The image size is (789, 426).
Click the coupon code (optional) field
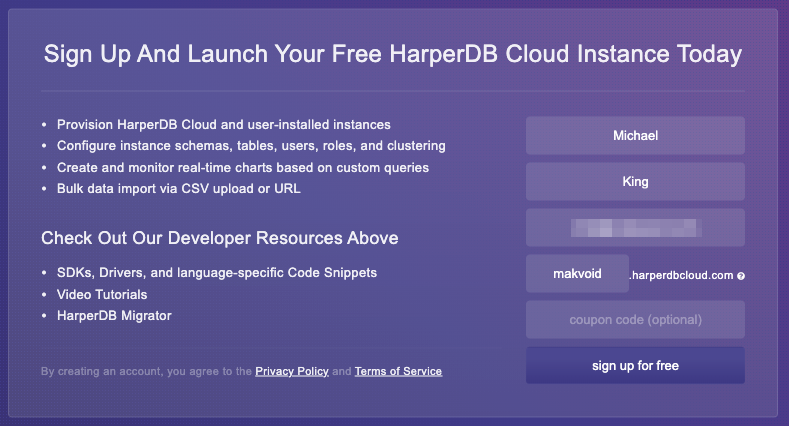(635, 320)
